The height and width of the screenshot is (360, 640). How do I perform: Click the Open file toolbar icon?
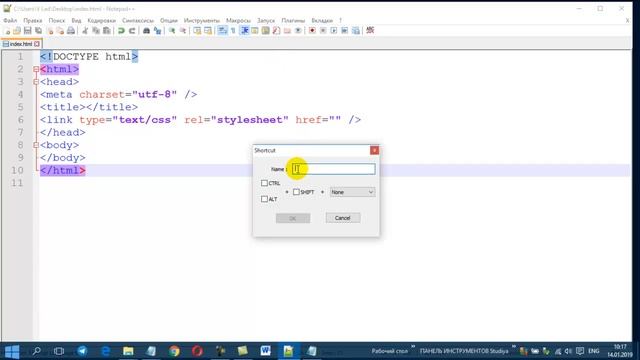pos(17,31)
